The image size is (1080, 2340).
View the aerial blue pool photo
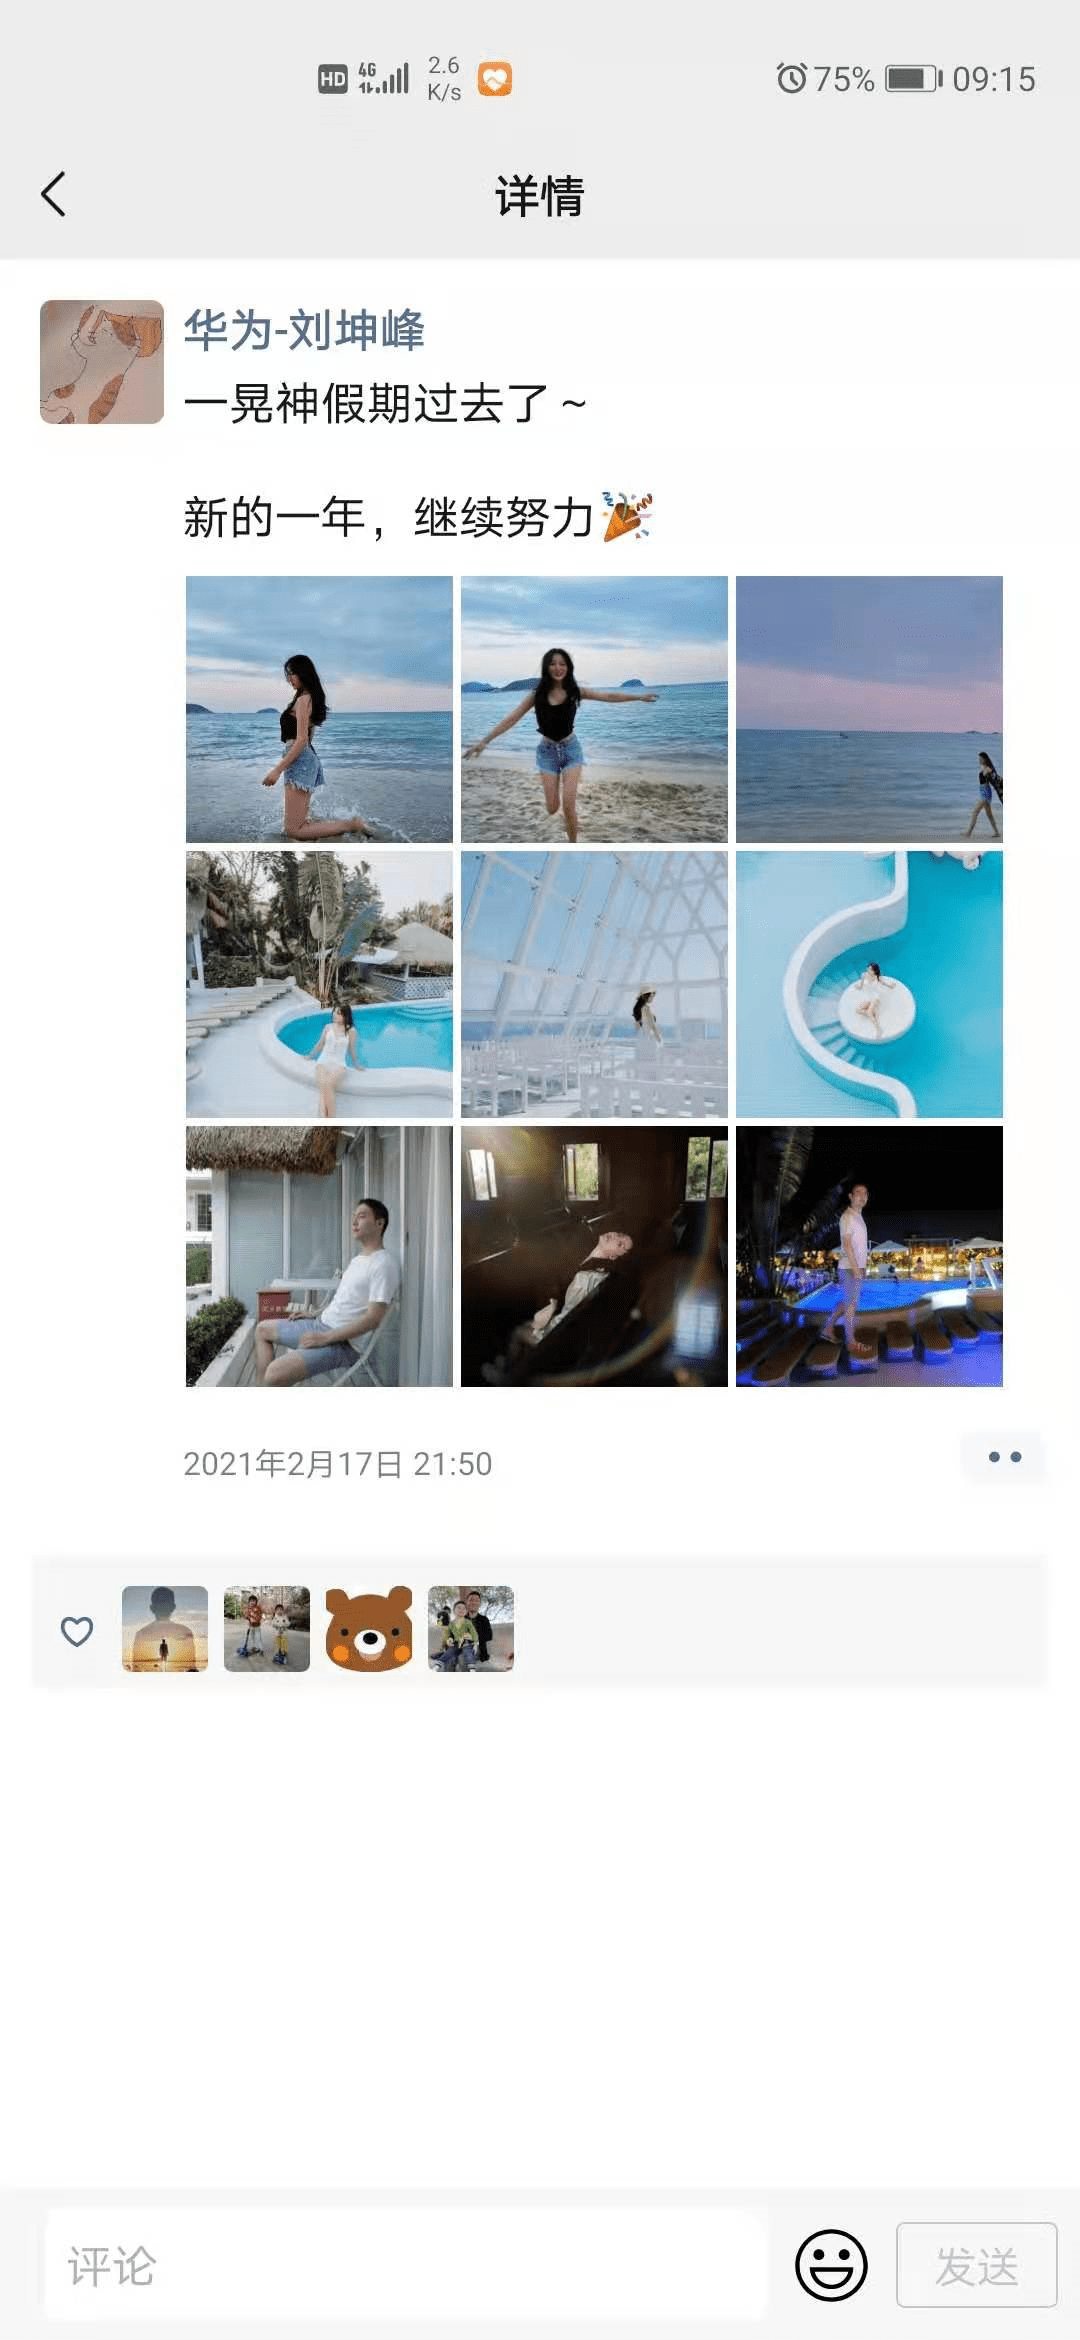869,984
